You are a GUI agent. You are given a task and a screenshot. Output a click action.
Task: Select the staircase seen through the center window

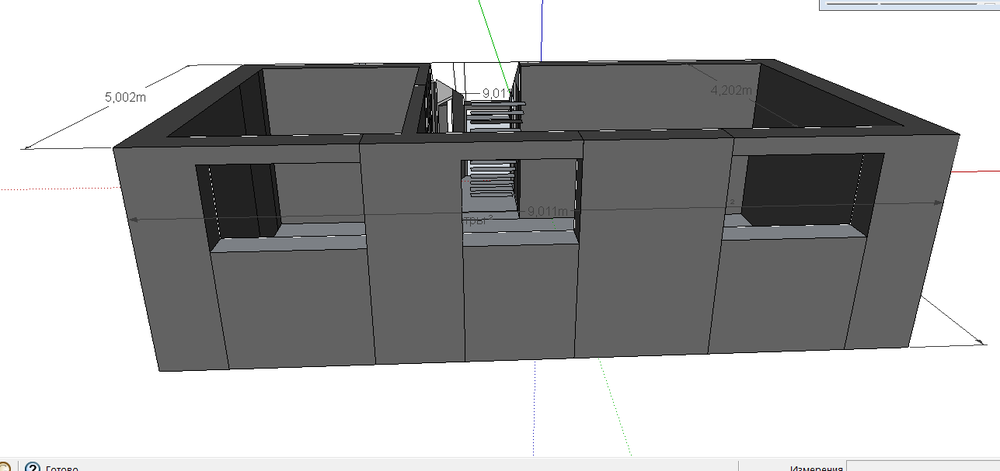pyautogui.click(x=490, y=178)
